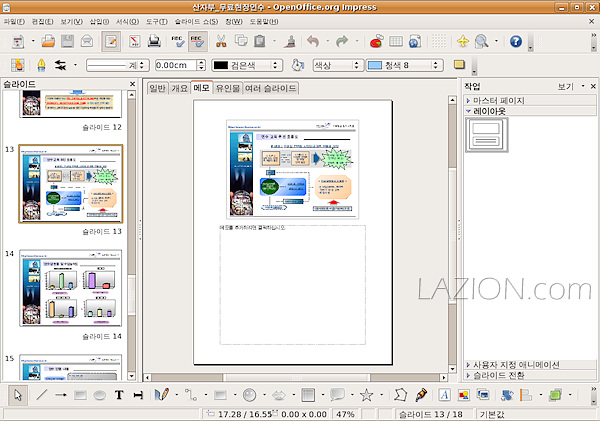This screenshot has width=600, height=421.
Task: Expand 마스터 페이지 section
Action: click(530, 101)
